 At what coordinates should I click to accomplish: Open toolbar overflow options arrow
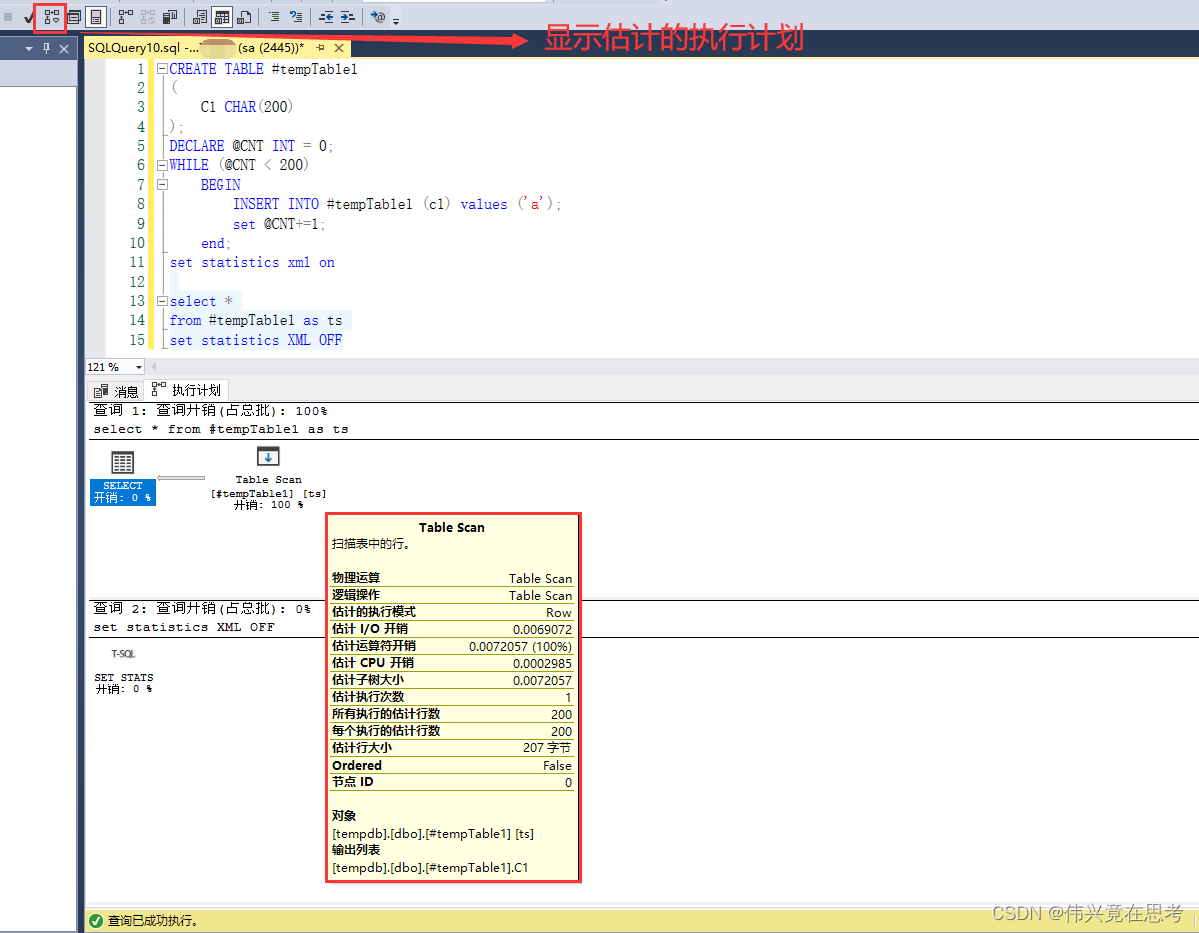[x=396, y=21]
